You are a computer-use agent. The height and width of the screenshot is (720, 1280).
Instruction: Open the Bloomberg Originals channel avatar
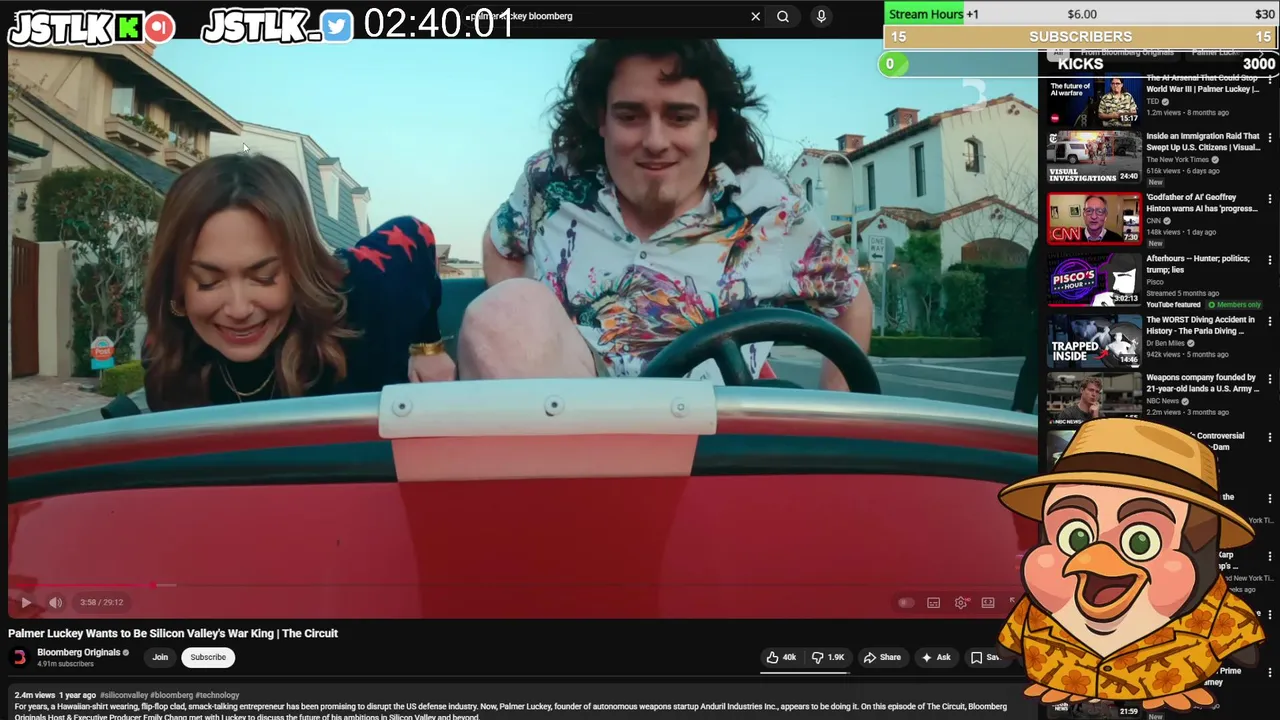[18, 657]
